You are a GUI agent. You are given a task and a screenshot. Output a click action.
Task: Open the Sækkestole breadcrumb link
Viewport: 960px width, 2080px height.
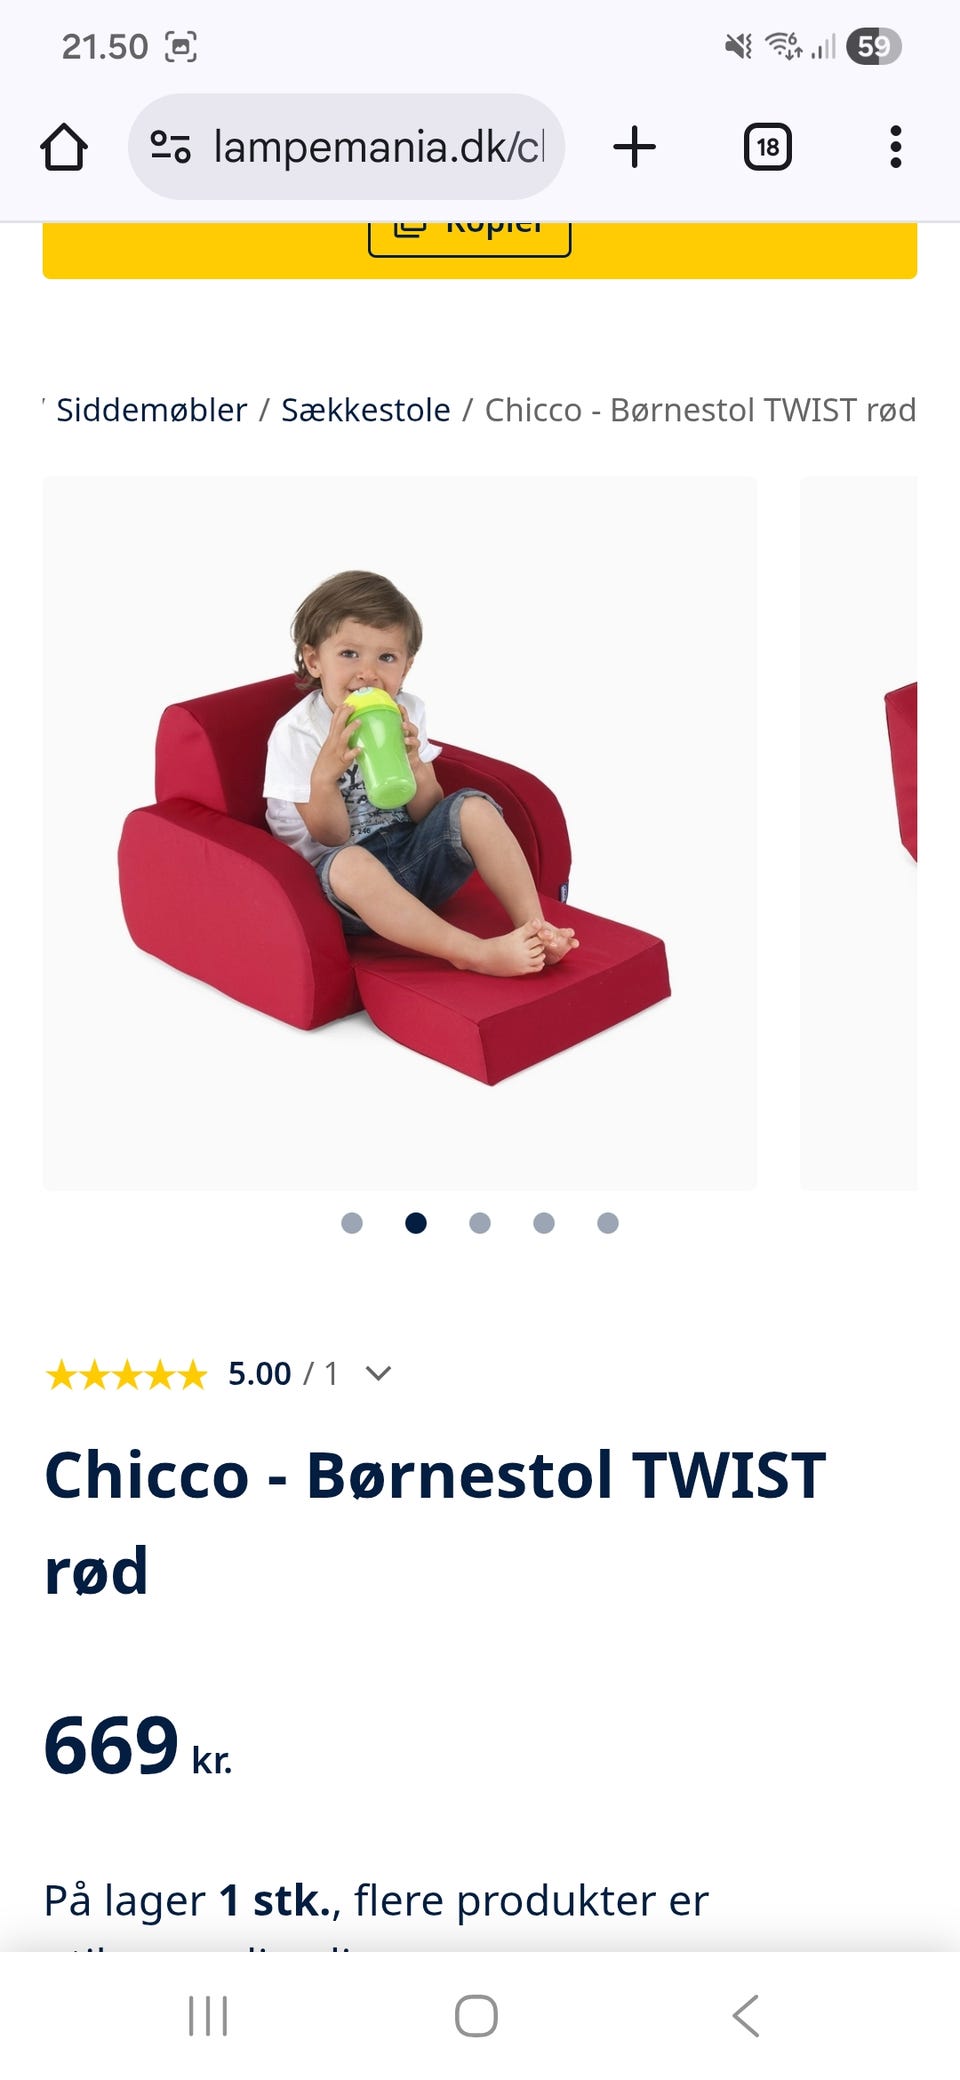pos(365,410)
